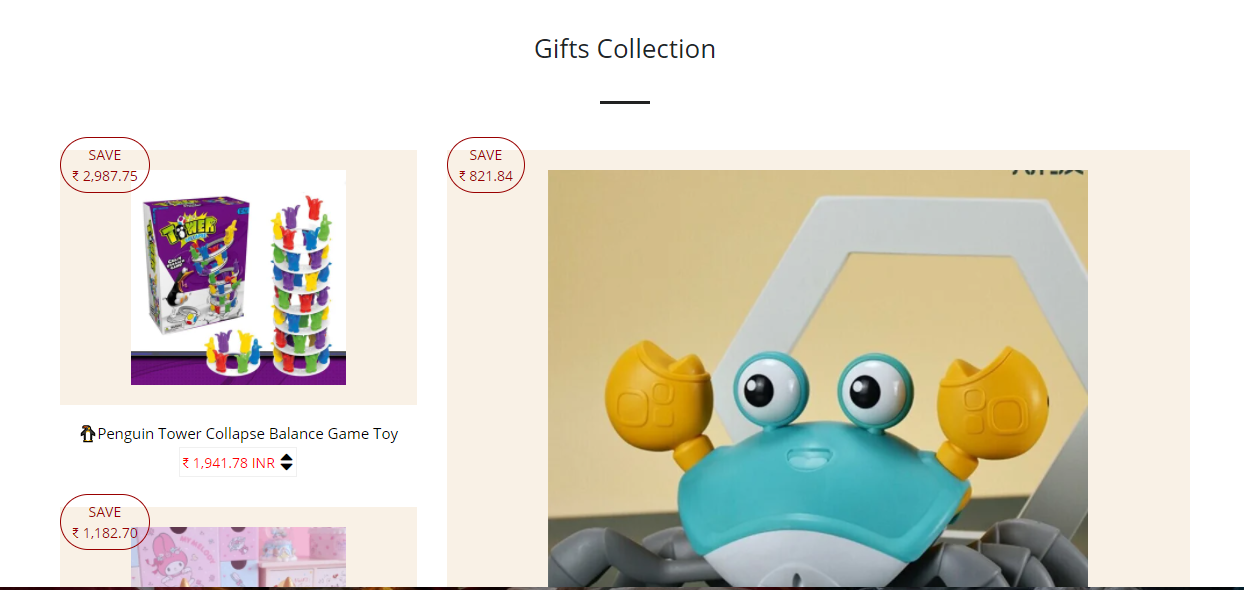Click the divider line under Gifts Collection
Screen dimensions: 1244x590
tap(625, 102)
